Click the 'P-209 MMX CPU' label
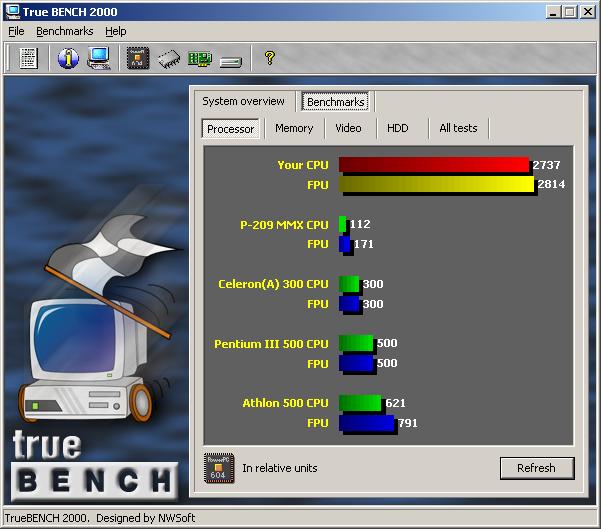This screenshot has height=529, width=601. [284, 225]
